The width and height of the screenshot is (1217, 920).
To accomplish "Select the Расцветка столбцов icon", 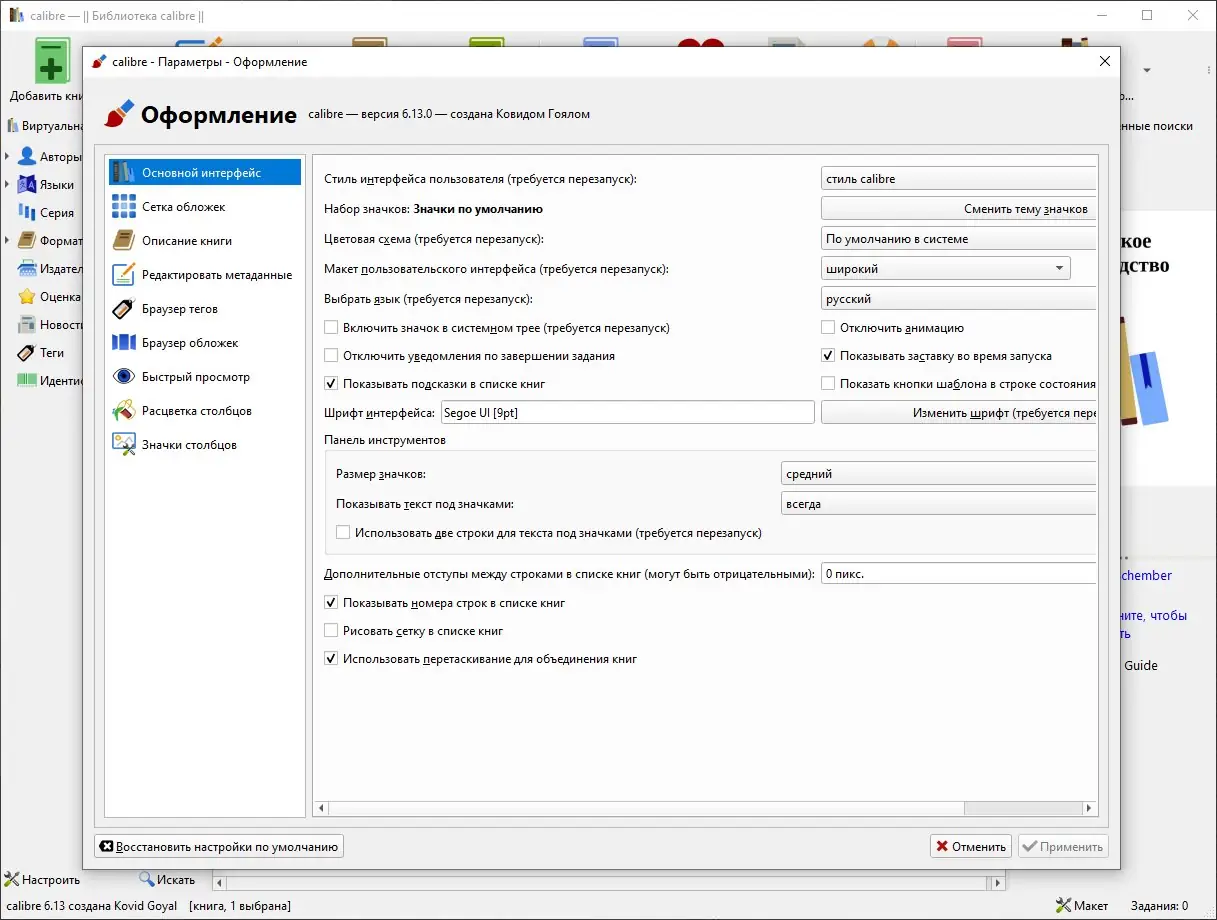I will coord(124,410).
